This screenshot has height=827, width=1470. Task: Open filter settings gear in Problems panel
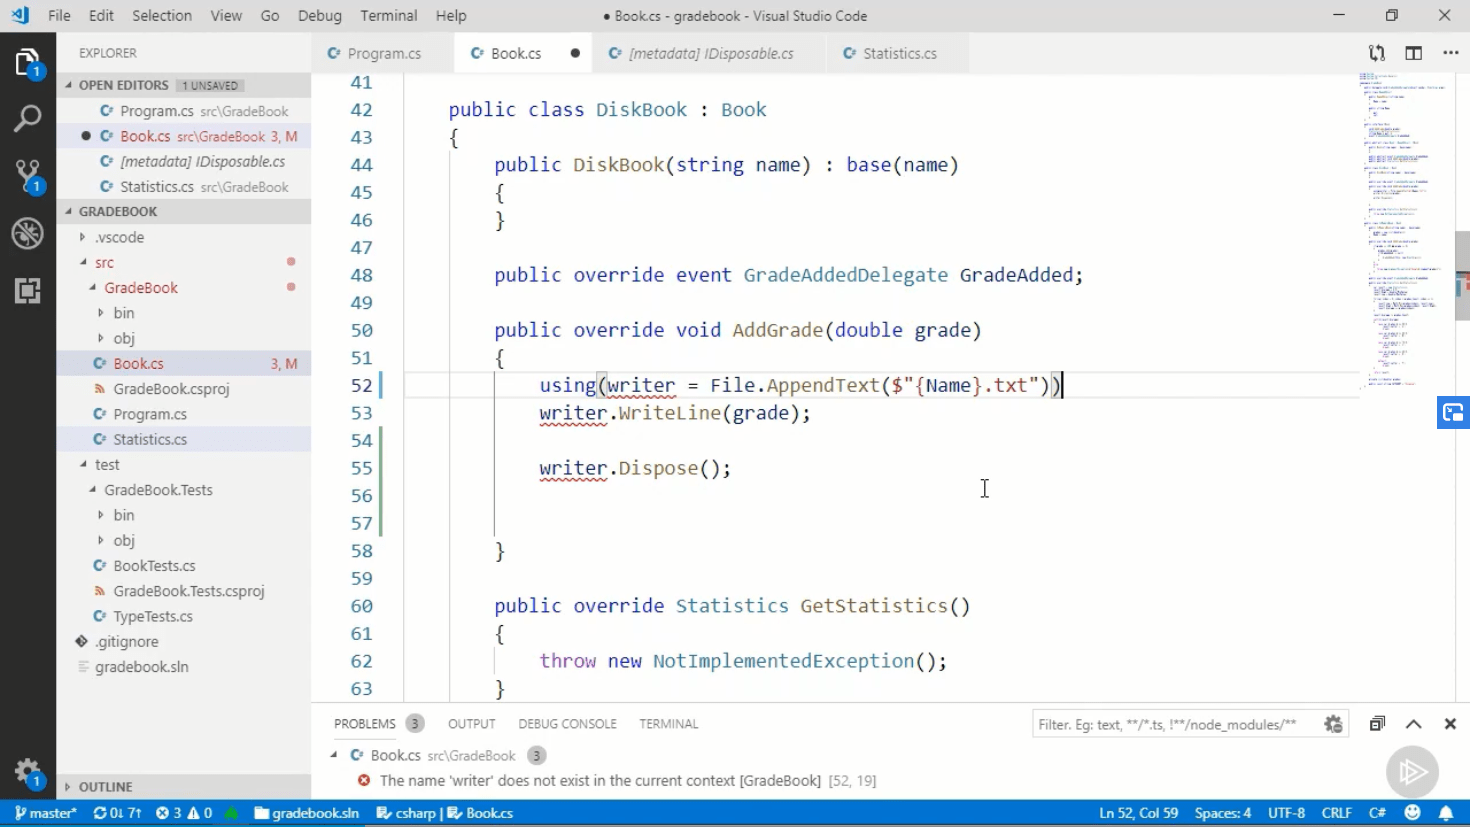pyautogui.click(x=1333, y=724)
